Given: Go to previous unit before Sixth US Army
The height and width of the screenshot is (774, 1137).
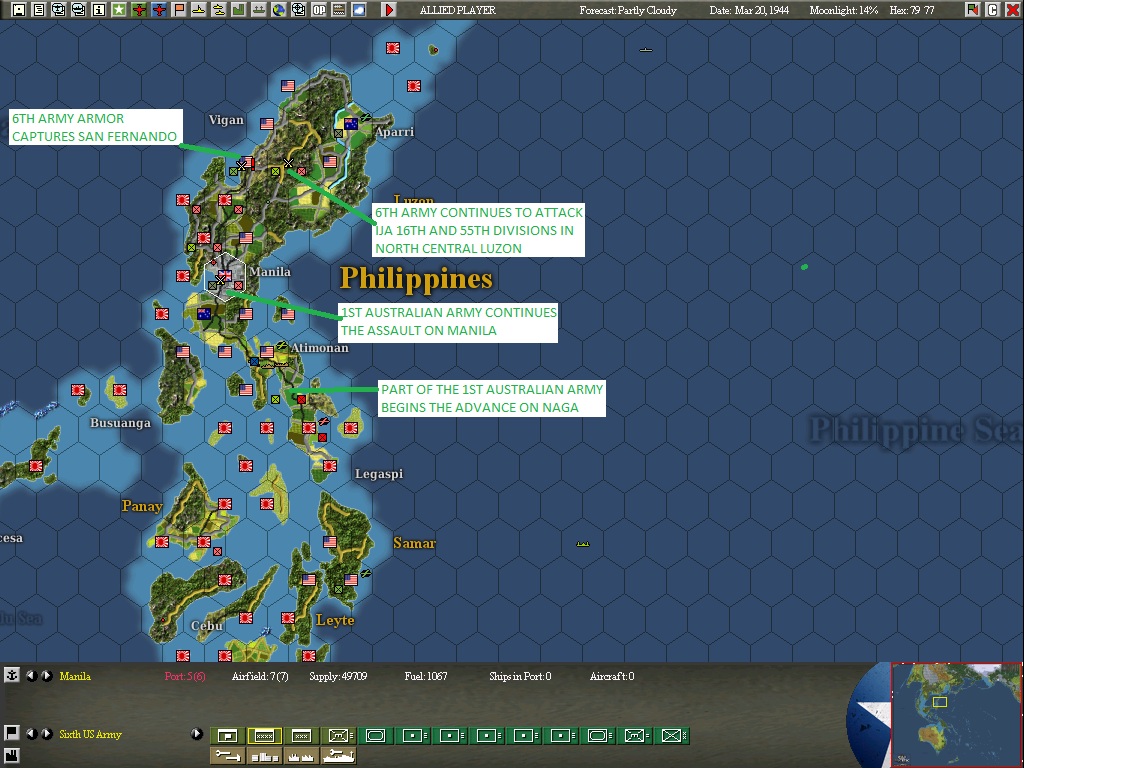Looking at the screenshot, I should tap(31, 734).
